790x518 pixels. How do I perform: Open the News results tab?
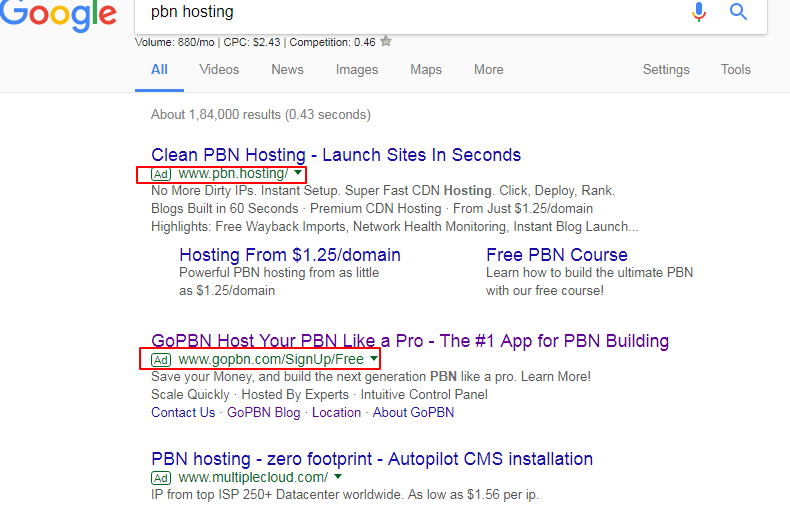pos(287,70)
